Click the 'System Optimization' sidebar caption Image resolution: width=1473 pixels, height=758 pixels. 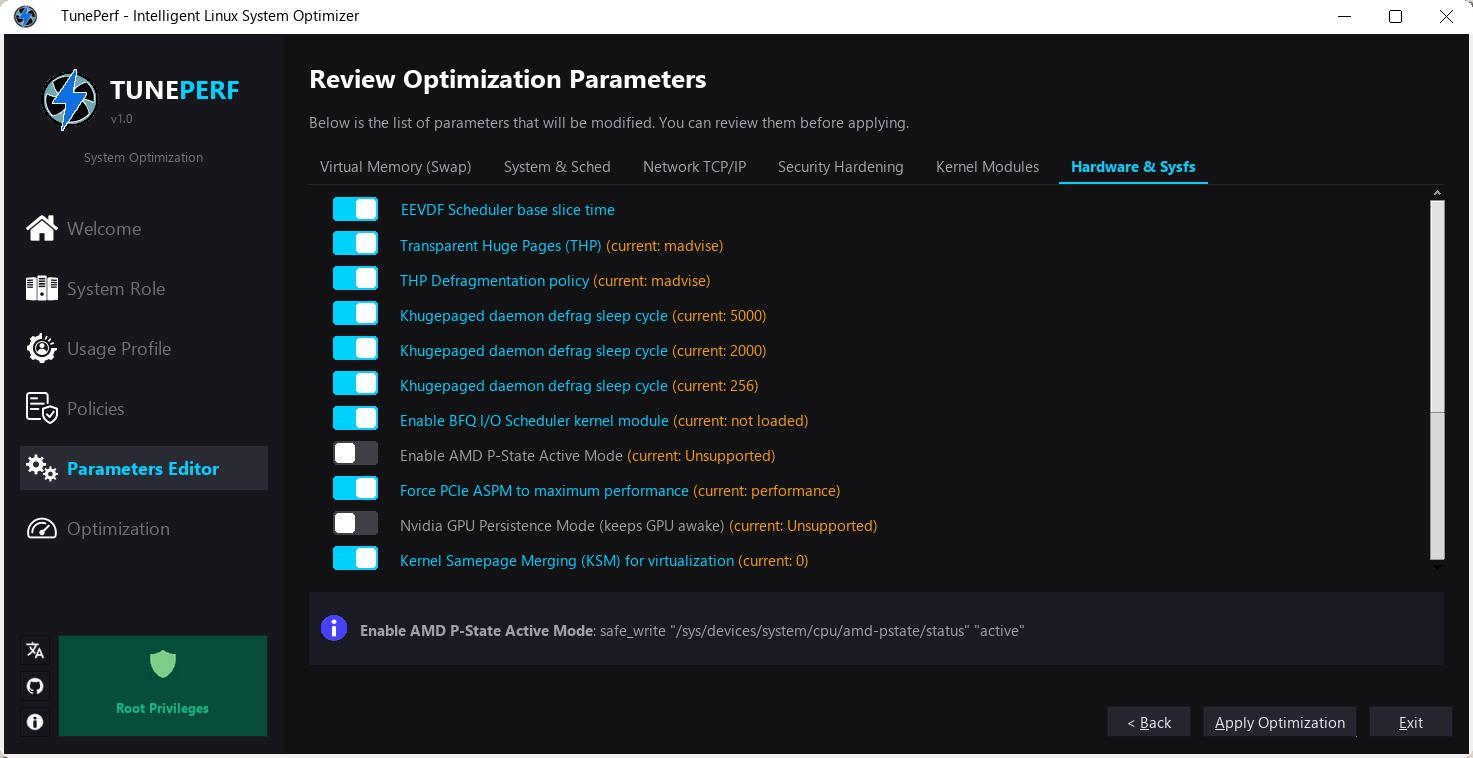[x=143, y=157]
